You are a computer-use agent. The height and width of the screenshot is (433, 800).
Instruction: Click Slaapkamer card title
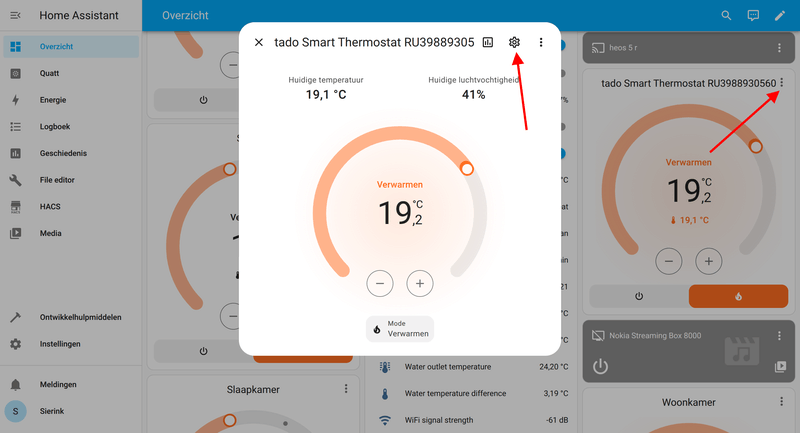(253, 390)
